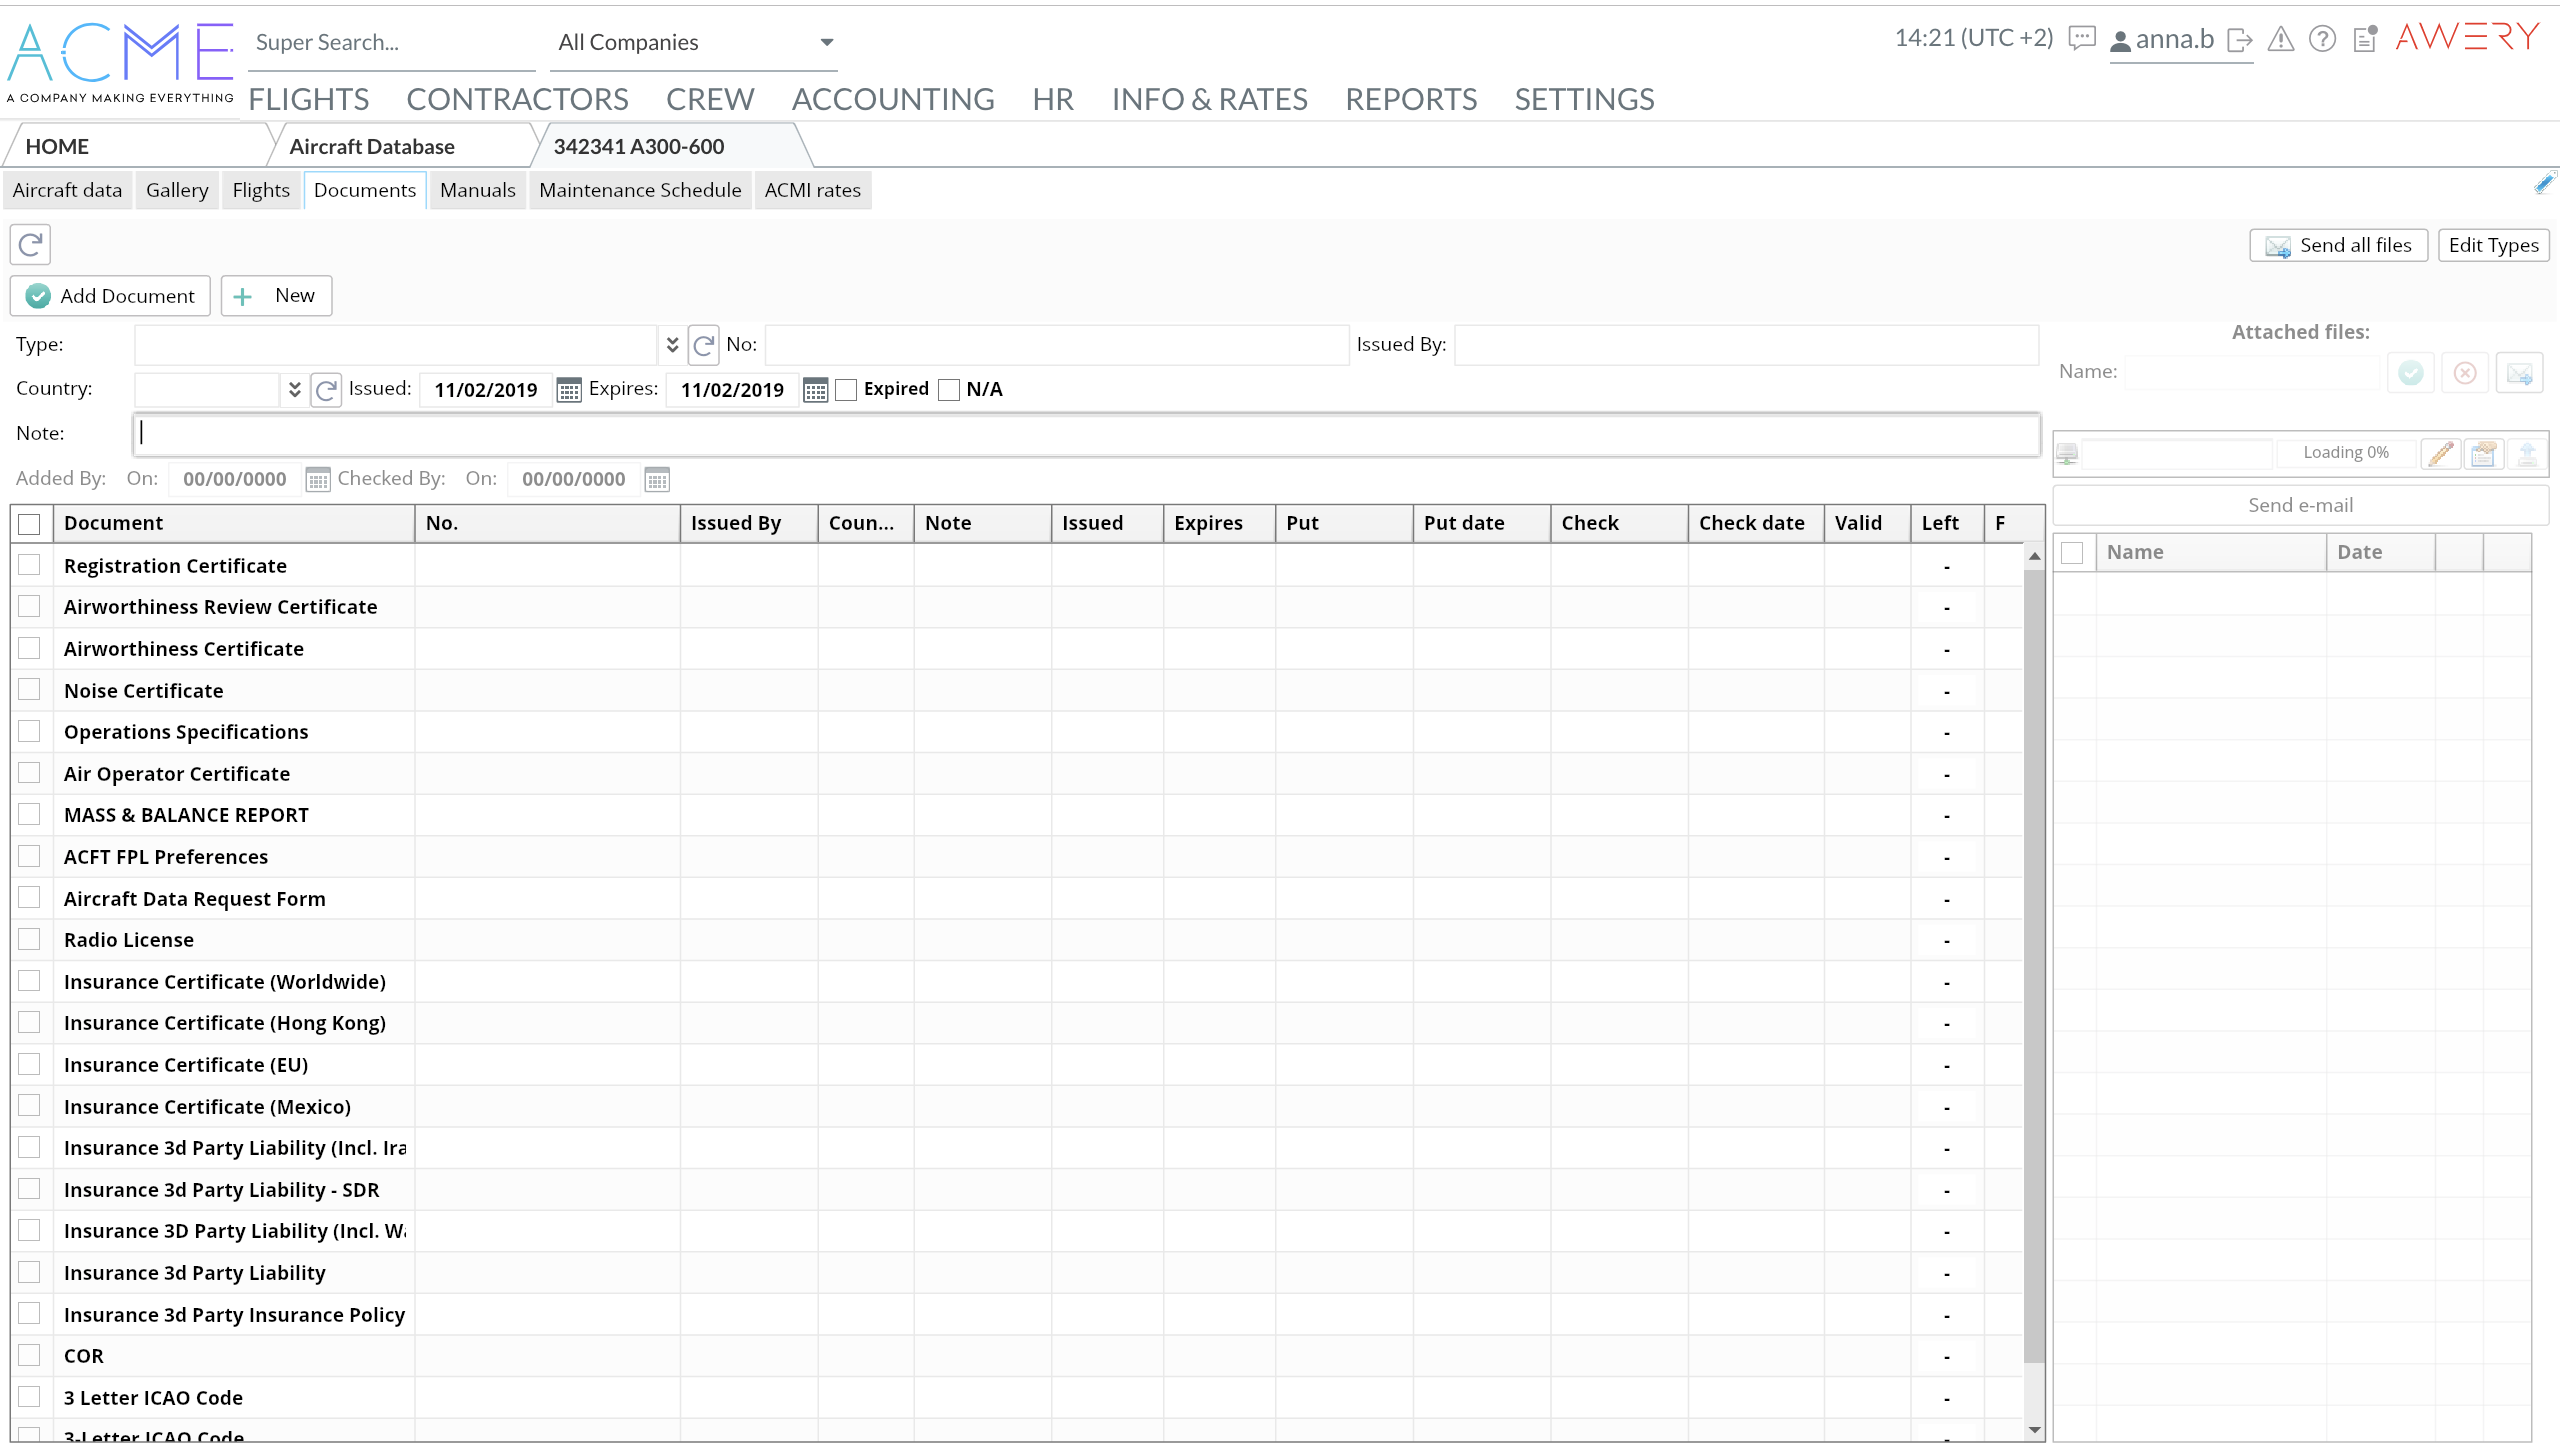2560x1448 pixels.
Task: Click the chat messages icon in header
Action: pos(2081,39)
